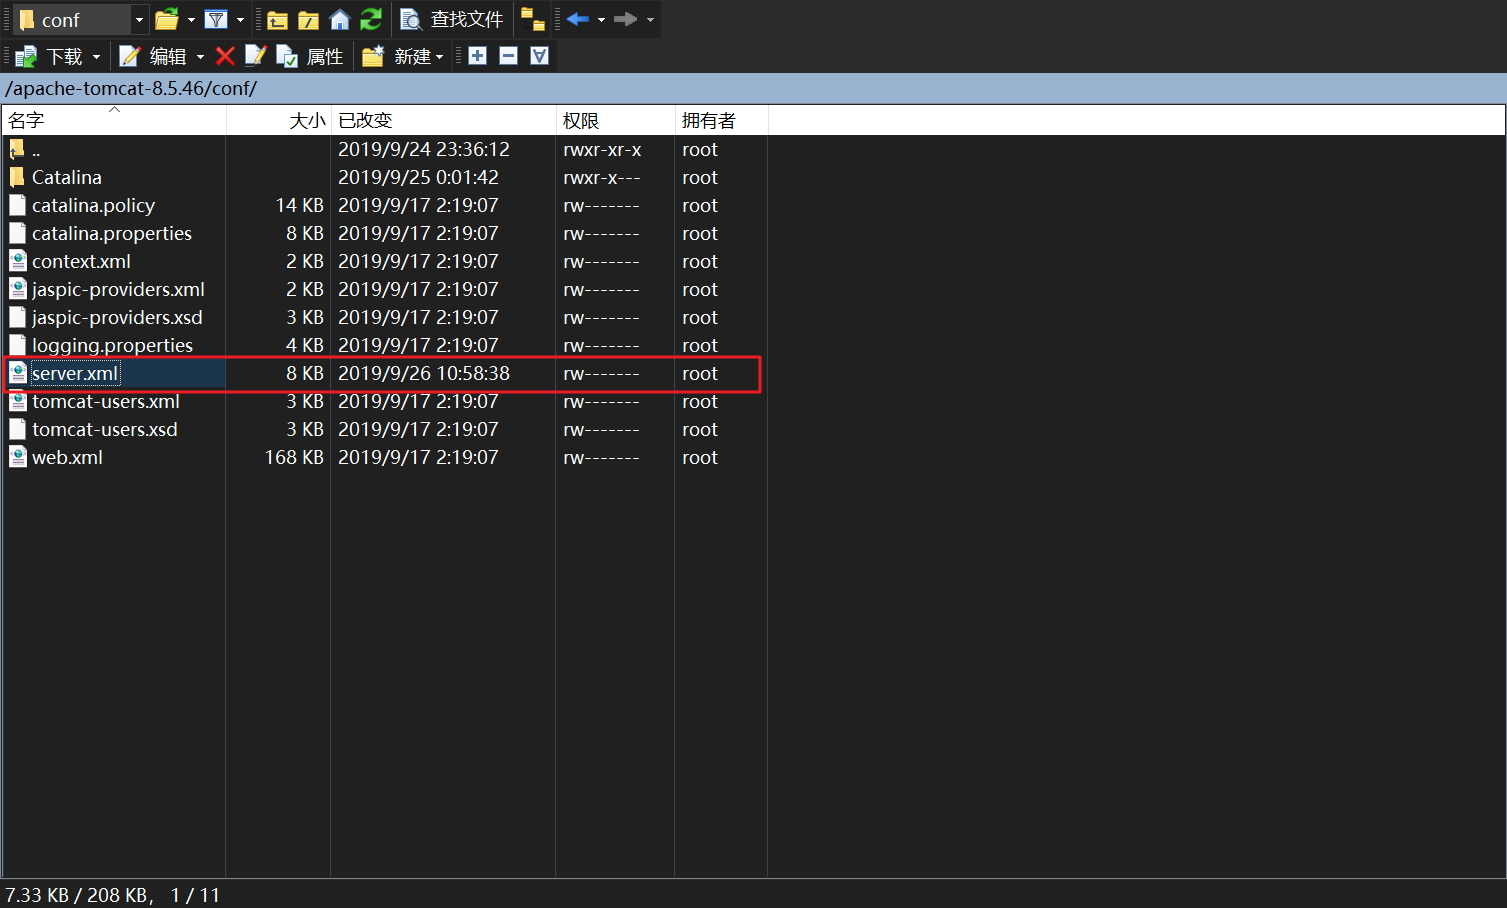Sort by 名字 name column header
1507x908 pixels.
coord(114,120)
